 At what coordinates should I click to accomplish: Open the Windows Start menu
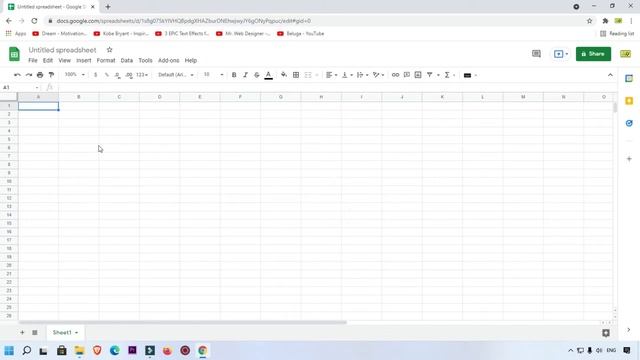[x=9, y=350]
